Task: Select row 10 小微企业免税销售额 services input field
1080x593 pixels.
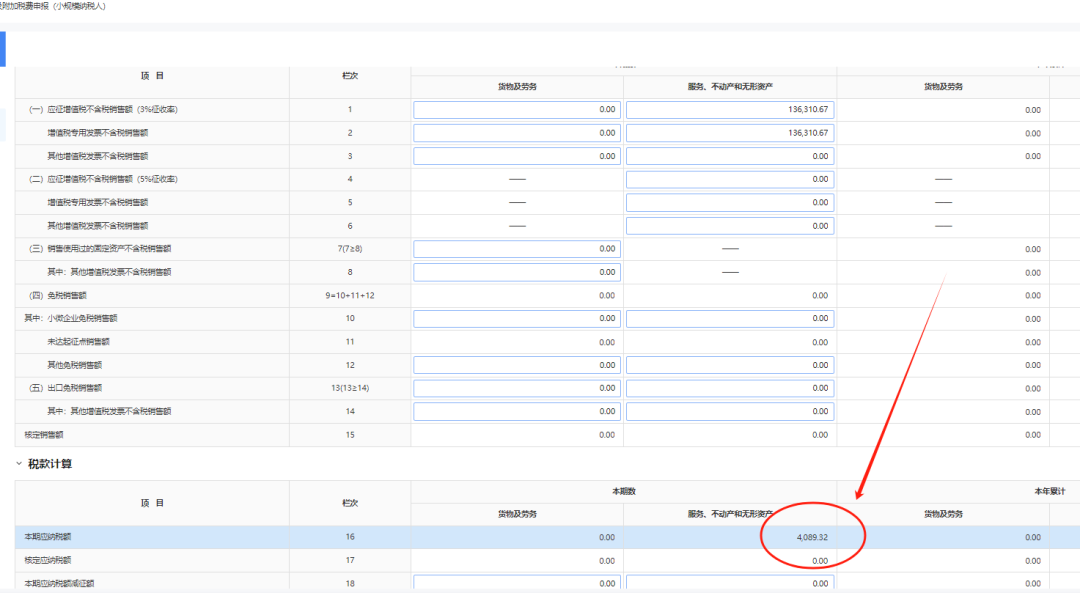Action: [x=729, y=319]
